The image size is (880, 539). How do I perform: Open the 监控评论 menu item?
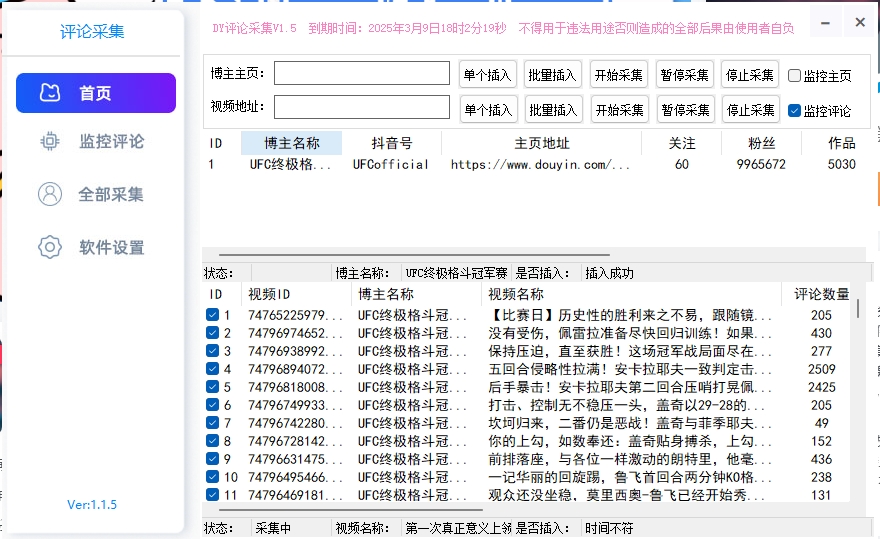pyautogui.click(x=111, y=141)
